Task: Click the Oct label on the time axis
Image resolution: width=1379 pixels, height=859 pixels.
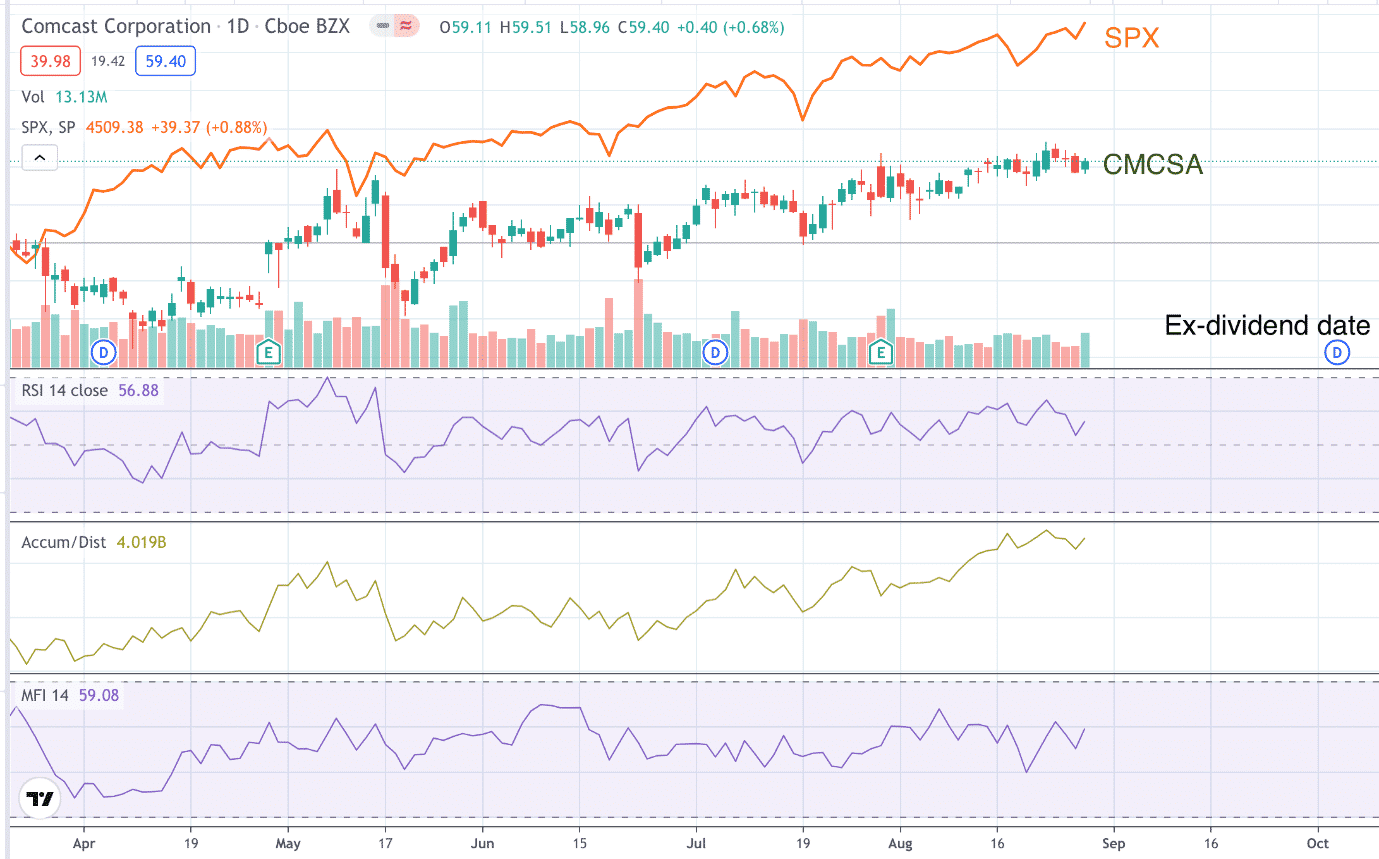Action: tap(1318, 843)
